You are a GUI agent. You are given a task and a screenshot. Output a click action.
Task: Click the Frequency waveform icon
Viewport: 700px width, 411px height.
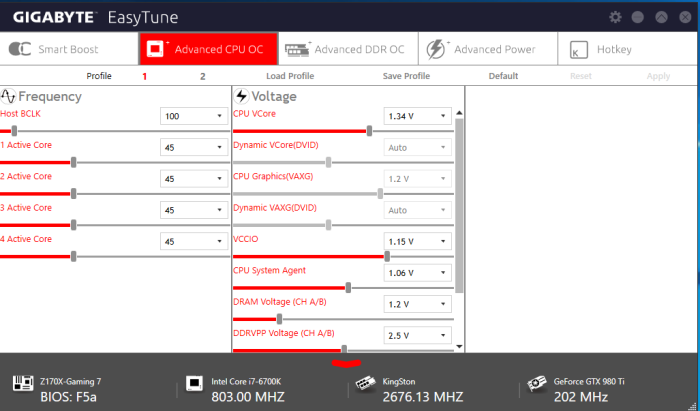(8, 96)
